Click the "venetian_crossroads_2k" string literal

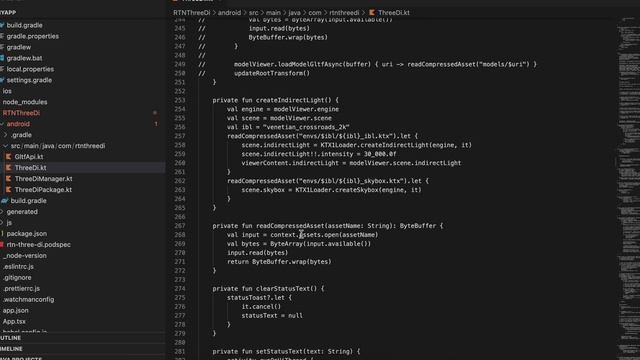tap(306, 127)
